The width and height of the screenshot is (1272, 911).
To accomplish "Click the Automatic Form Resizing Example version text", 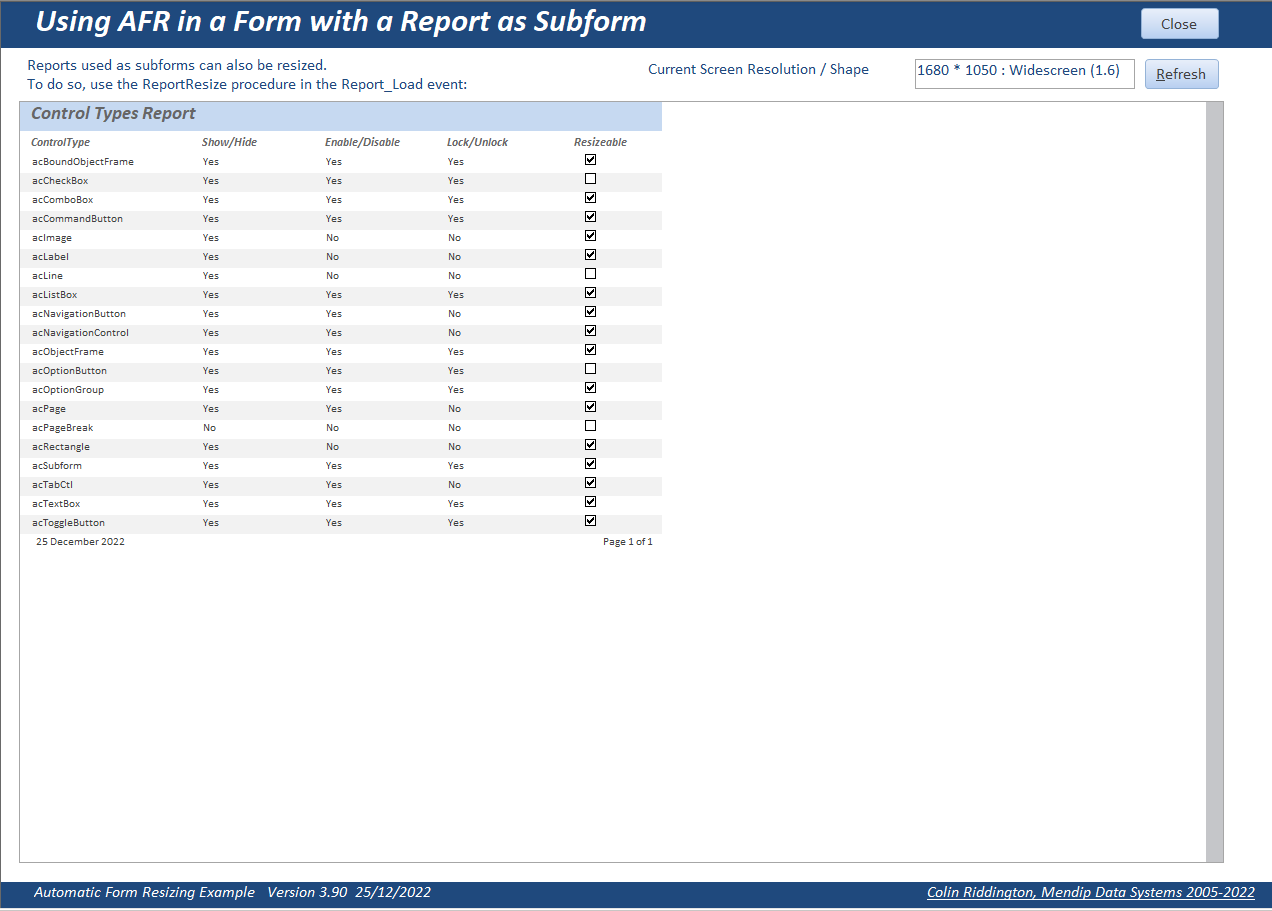I will pyautogui.click(x=232, y=892).
